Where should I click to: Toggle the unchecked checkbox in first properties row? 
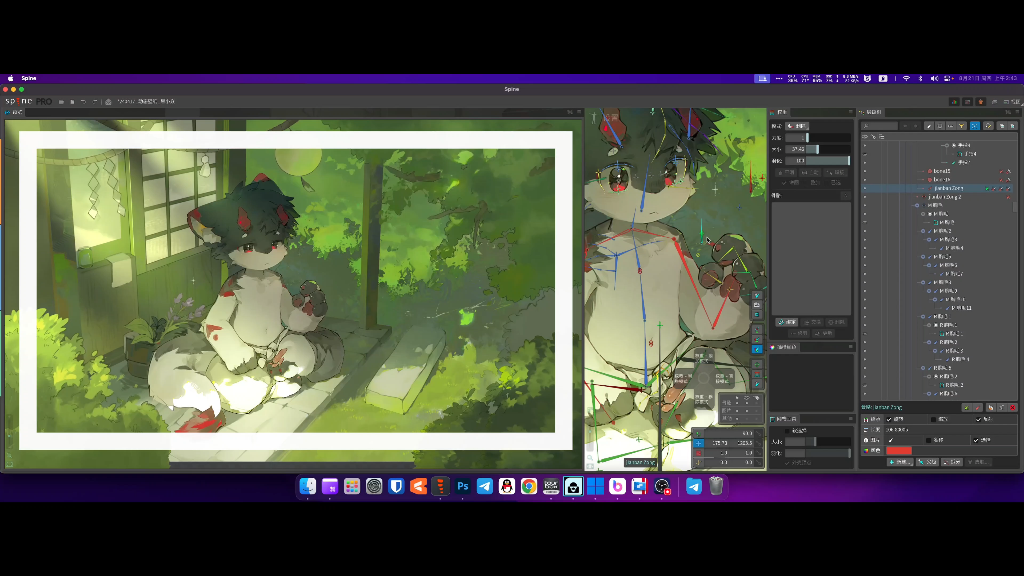coord(934,419)
